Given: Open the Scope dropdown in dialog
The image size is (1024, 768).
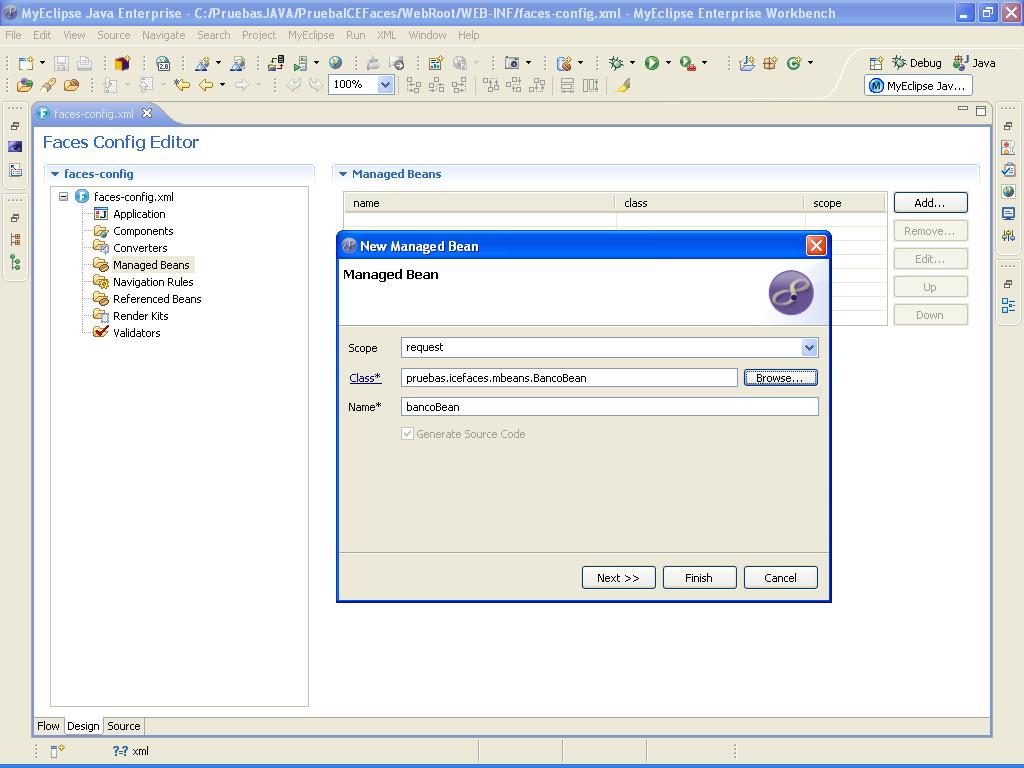Looking at the screenshot, I should tap(809, 347).
